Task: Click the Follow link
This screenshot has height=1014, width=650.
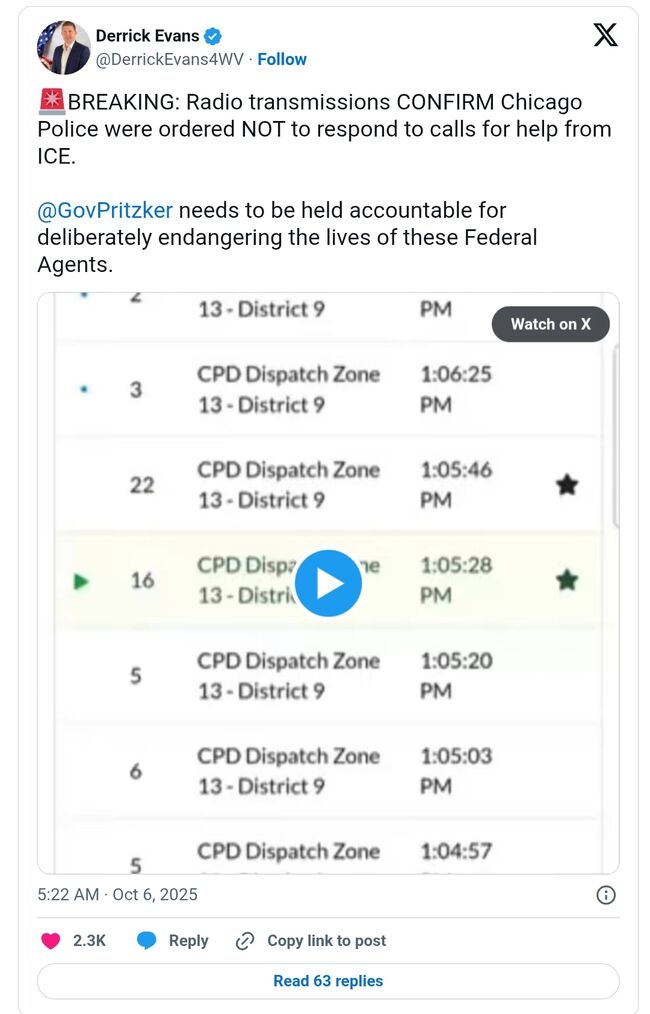Action: point(282,59)
